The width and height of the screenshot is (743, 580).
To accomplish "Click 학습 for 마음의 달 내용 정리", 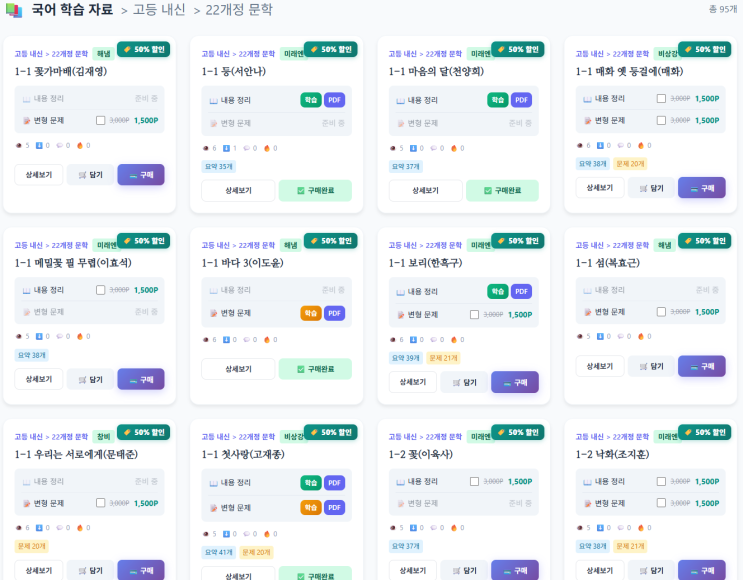I will click(498, 100).
